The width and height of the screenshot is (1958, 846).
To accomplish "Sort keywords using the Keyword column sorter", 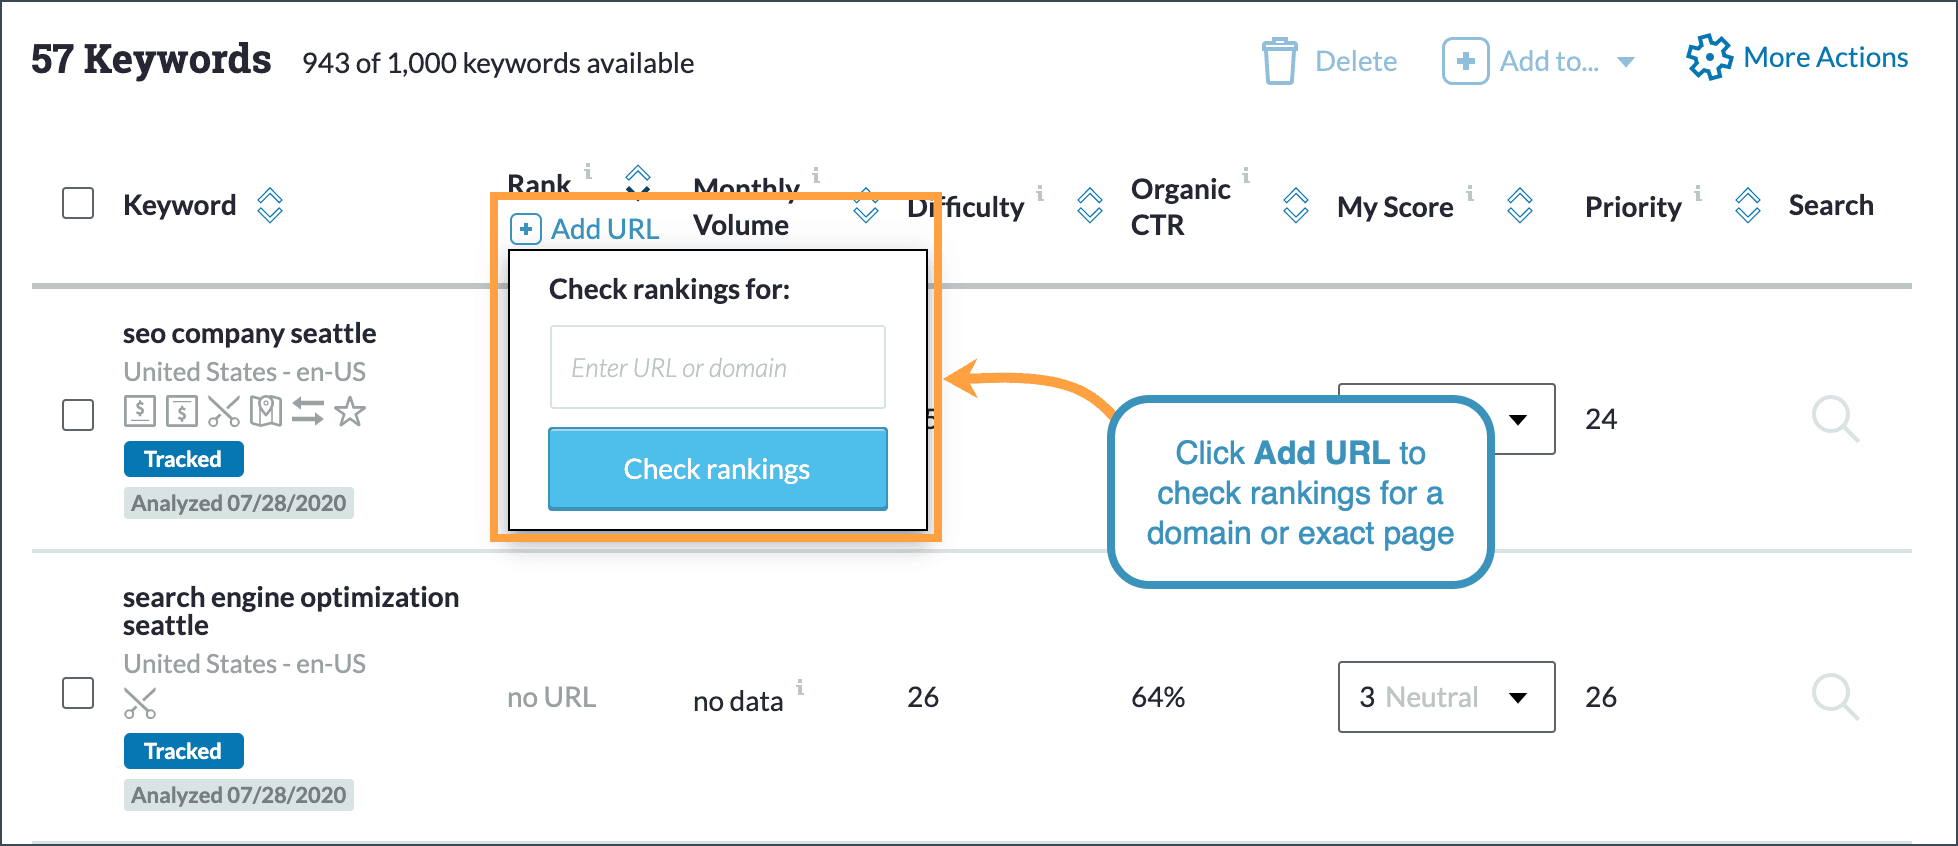I will 269,205.
